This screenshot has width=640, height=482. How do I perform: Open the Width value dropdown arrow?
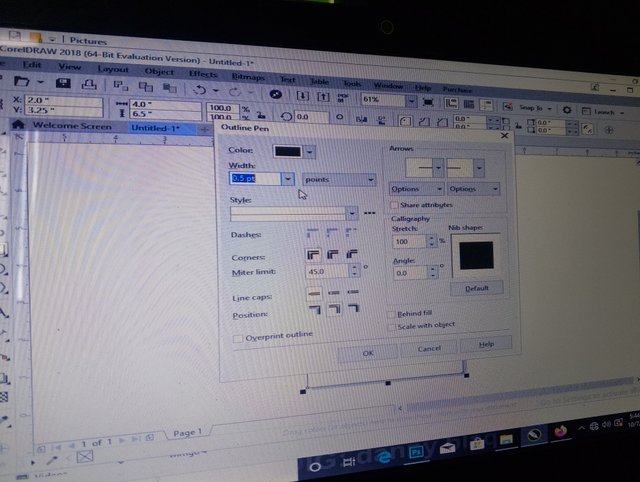[288, 179]
